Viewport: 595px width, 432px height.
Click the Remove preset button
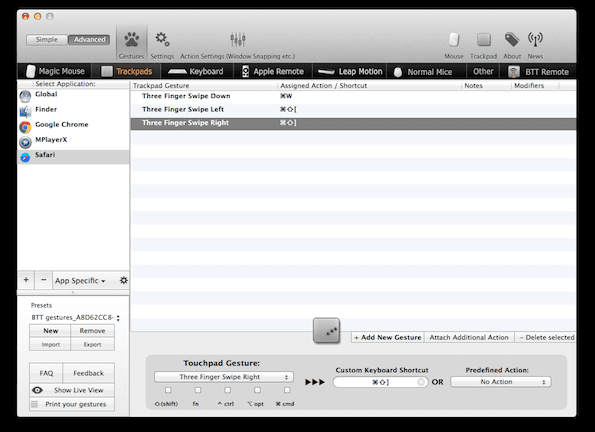tap(92, 331)
